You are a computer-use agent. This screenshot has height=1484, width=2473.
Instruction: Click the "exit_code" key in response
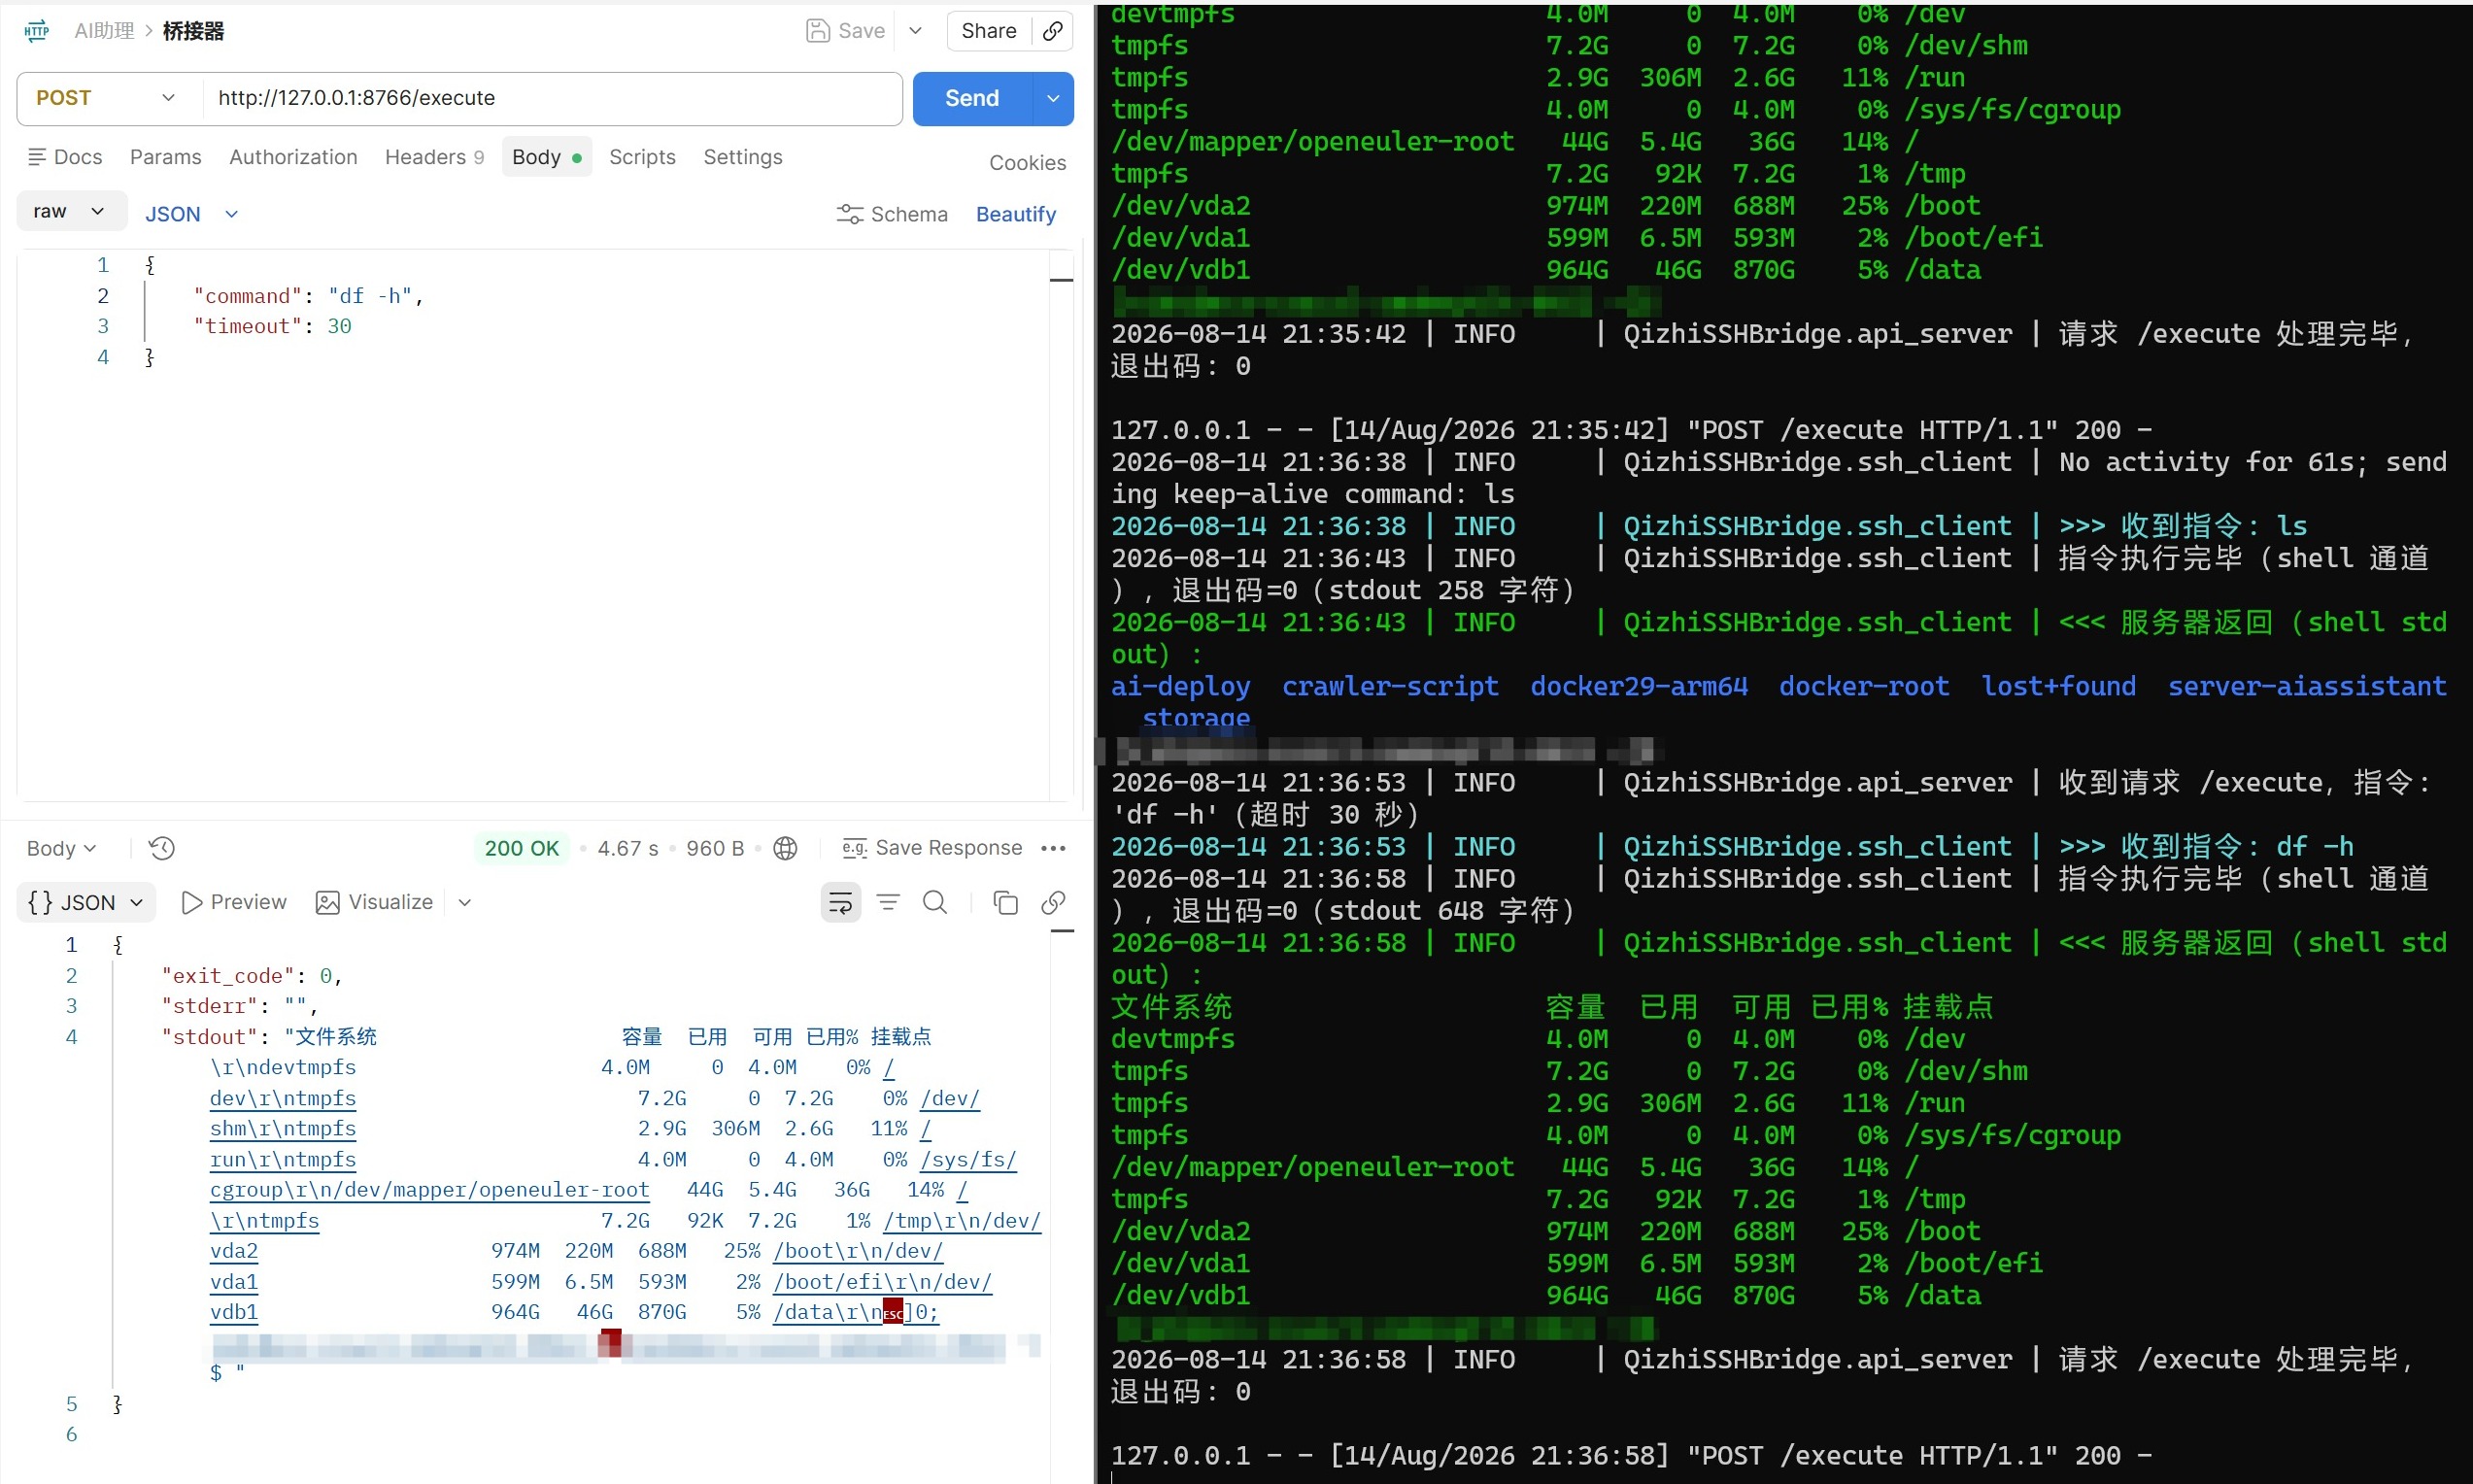(x=229, y=976)
